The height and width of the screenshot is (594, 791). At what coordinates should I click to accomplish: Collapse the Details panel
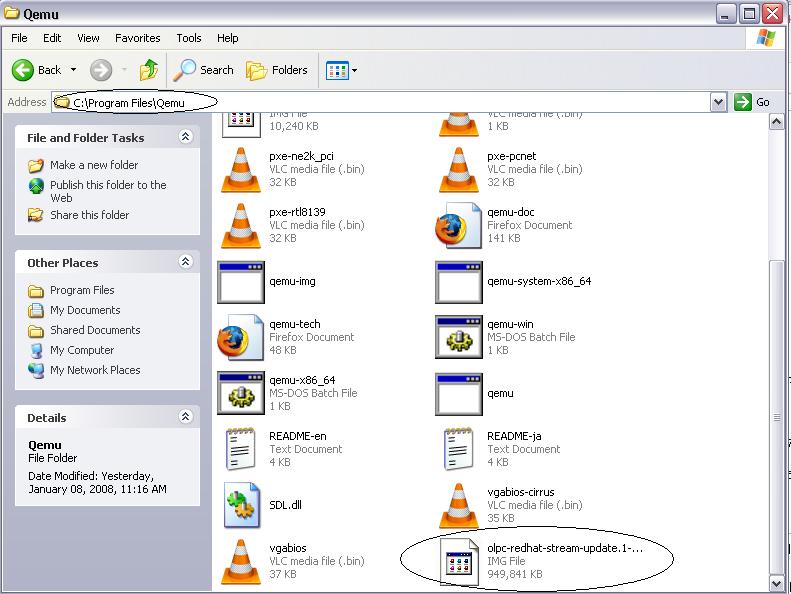coord(185,417)
